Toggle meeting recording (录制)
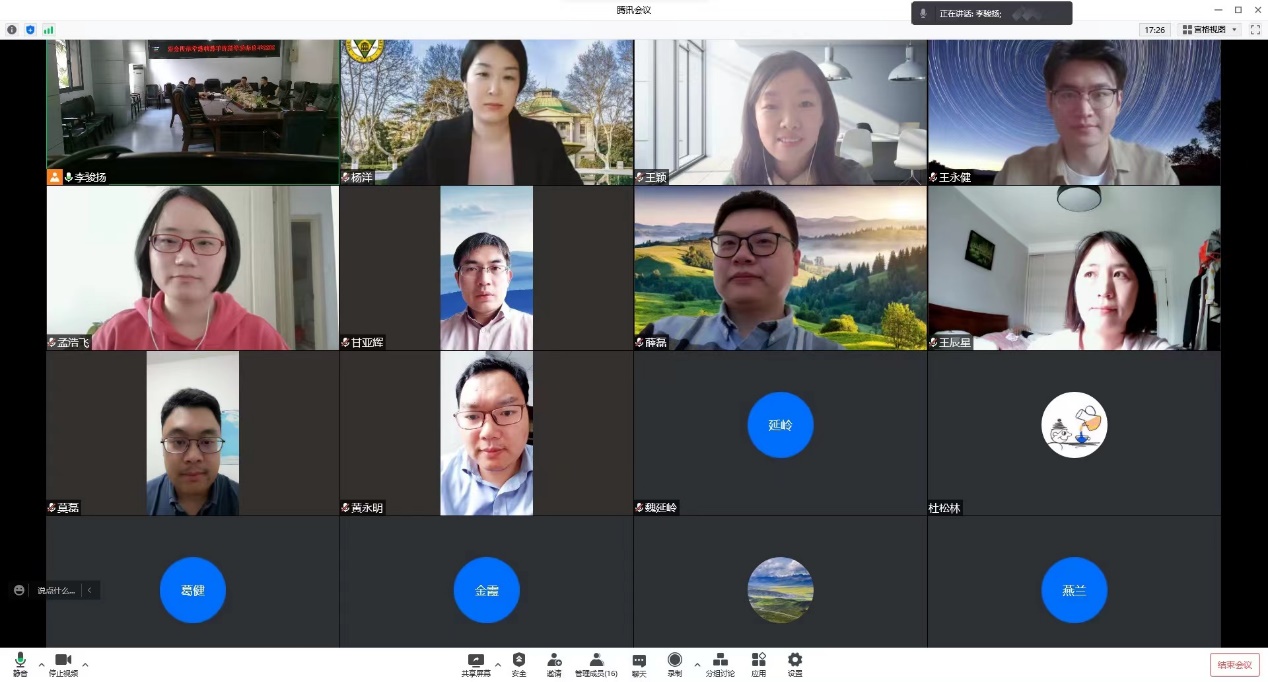 coord(675,664)
